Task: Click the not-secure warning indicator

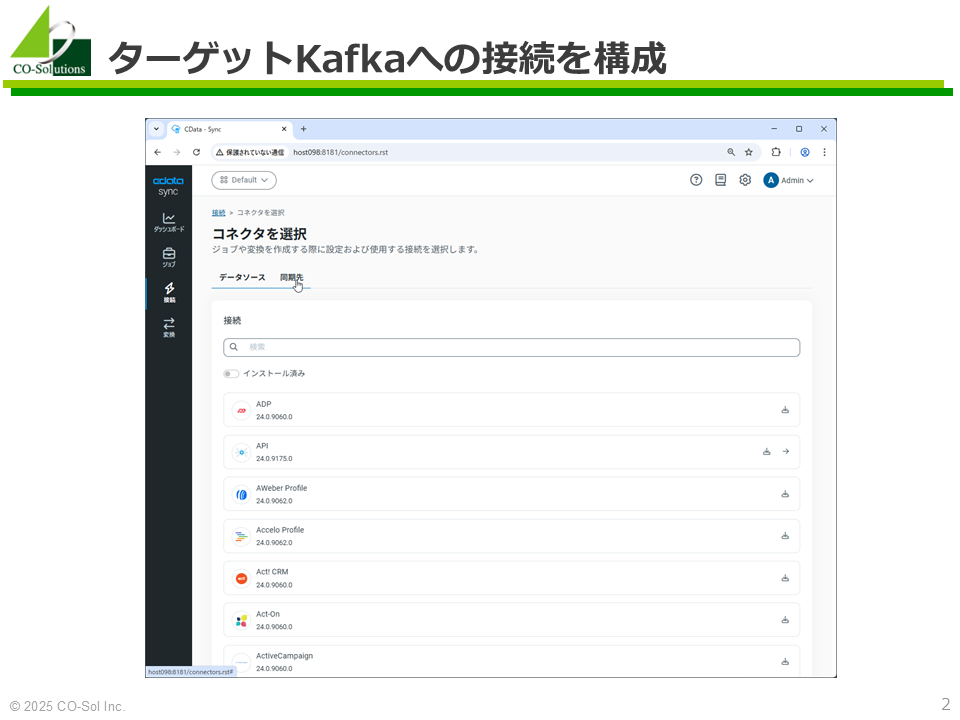Action: pos(250,152)
